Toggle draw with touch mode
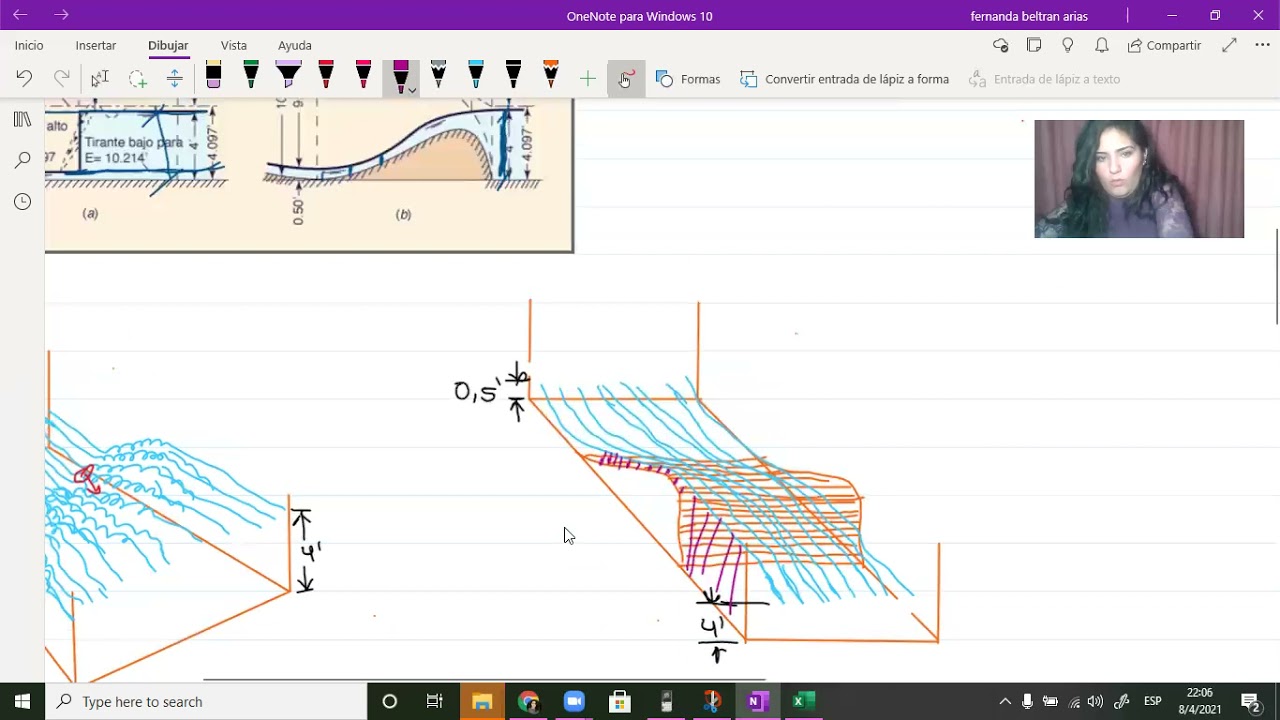 coord(625,79)
